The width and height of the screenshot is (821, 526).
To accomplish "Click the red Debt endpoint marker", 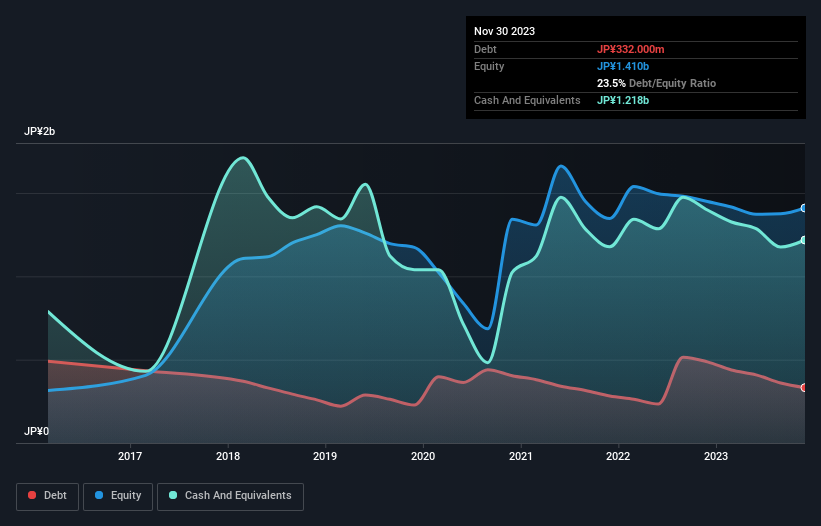I will [x=804, y=388].
